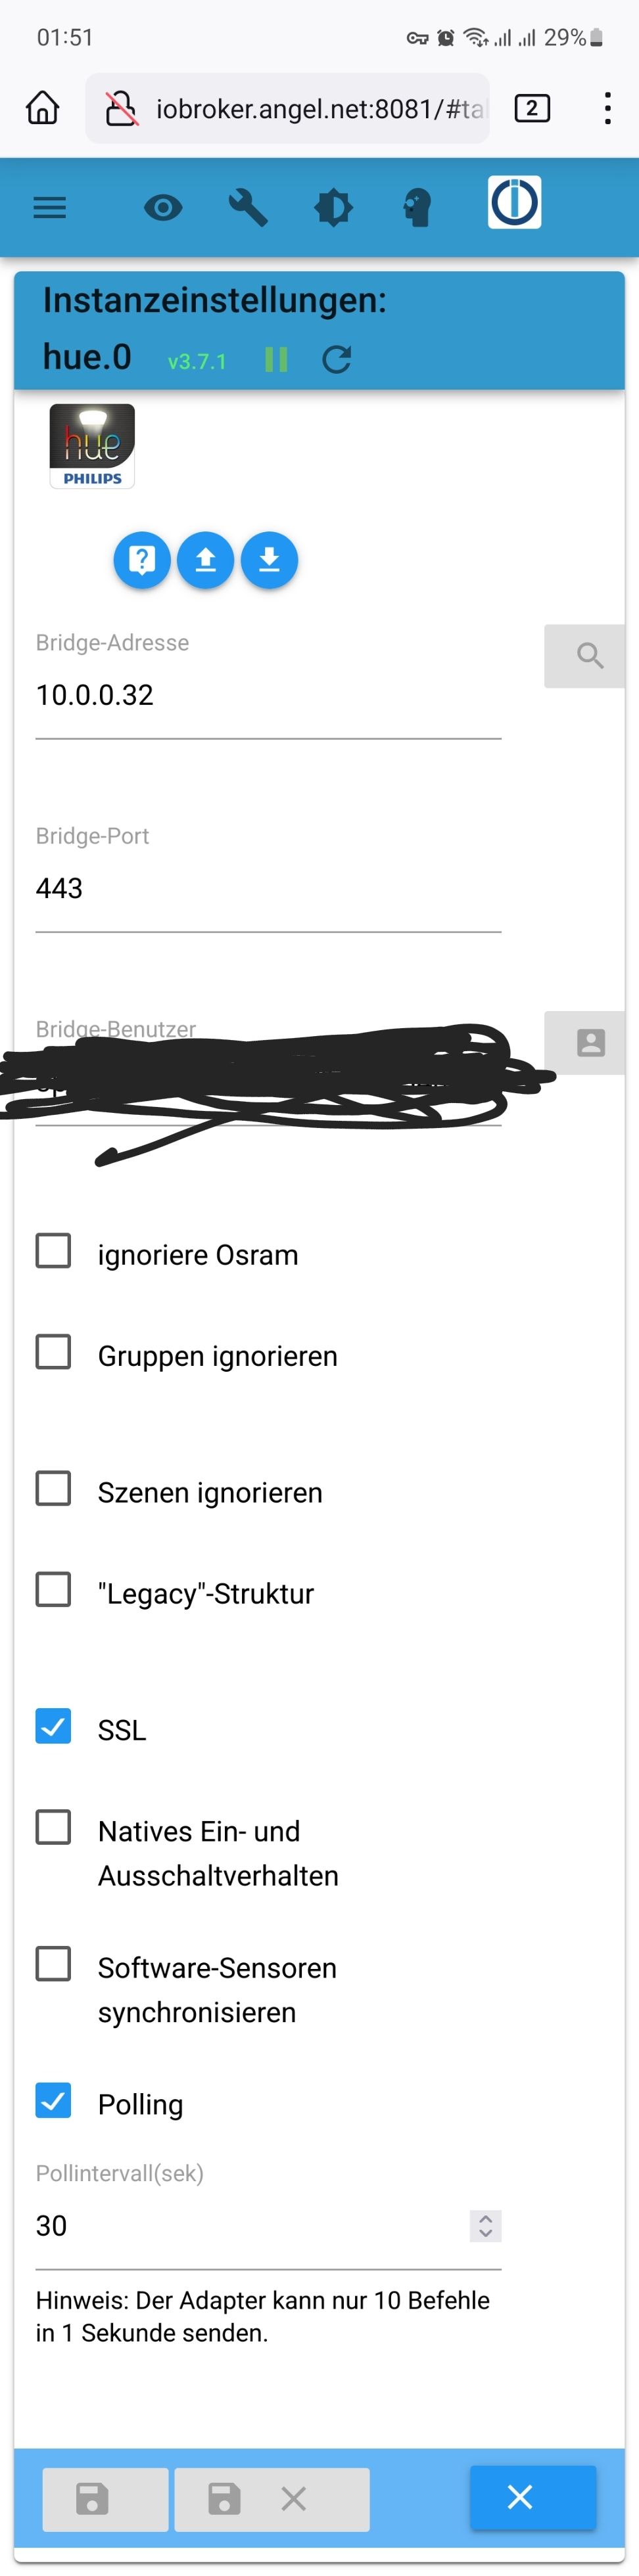Open the browser three-dot menu

[x=607, y=108]
